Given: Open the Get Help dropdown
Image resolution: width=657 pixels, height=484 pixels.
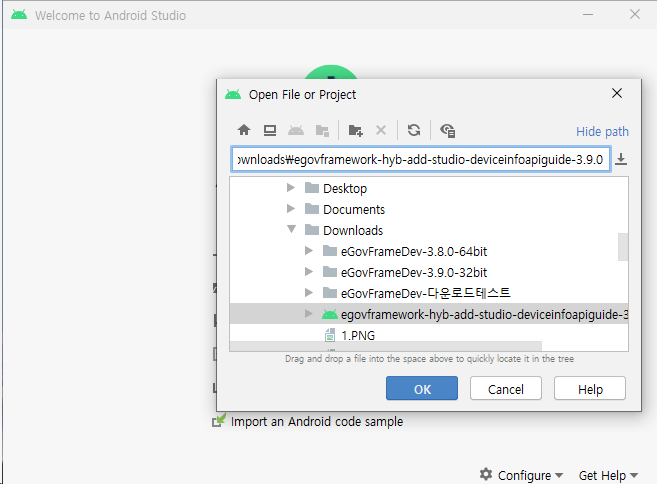Looking at the screenshot, I should (608, 475).
